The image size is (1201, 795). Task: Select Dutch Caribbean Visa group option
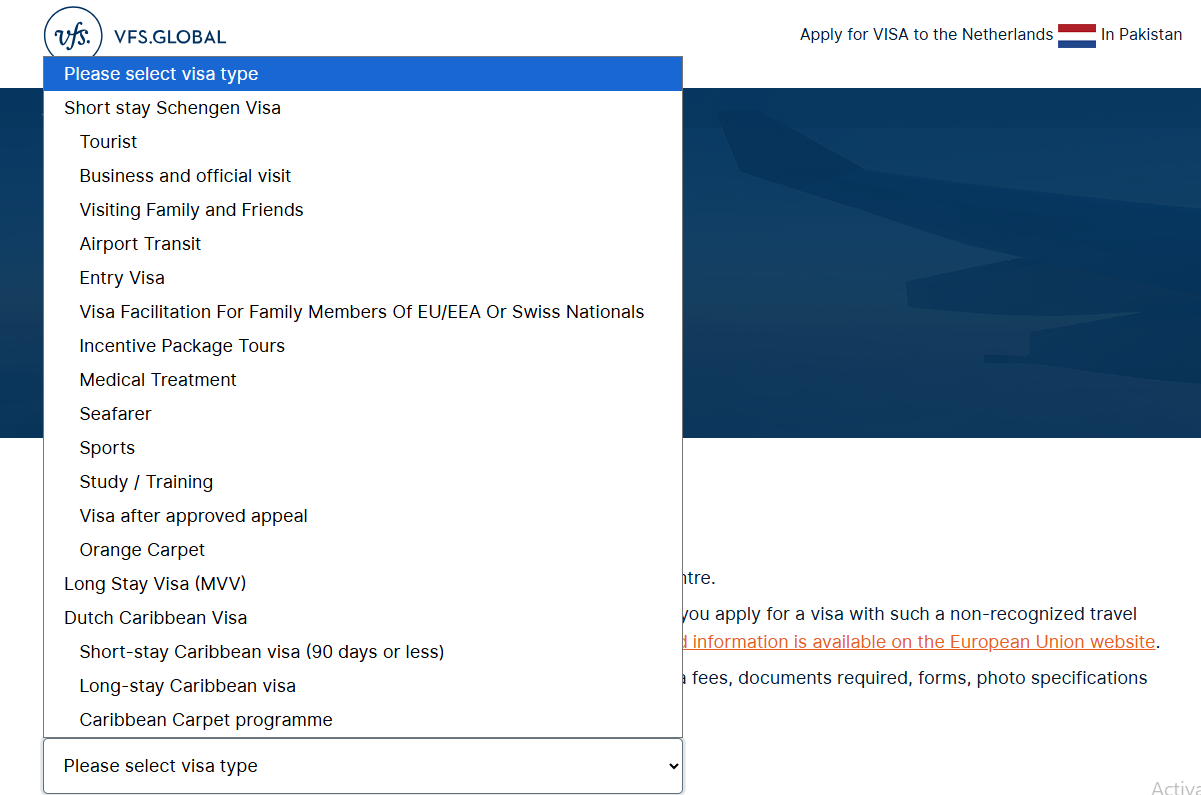pyautogui.click(x=363, y=618)
